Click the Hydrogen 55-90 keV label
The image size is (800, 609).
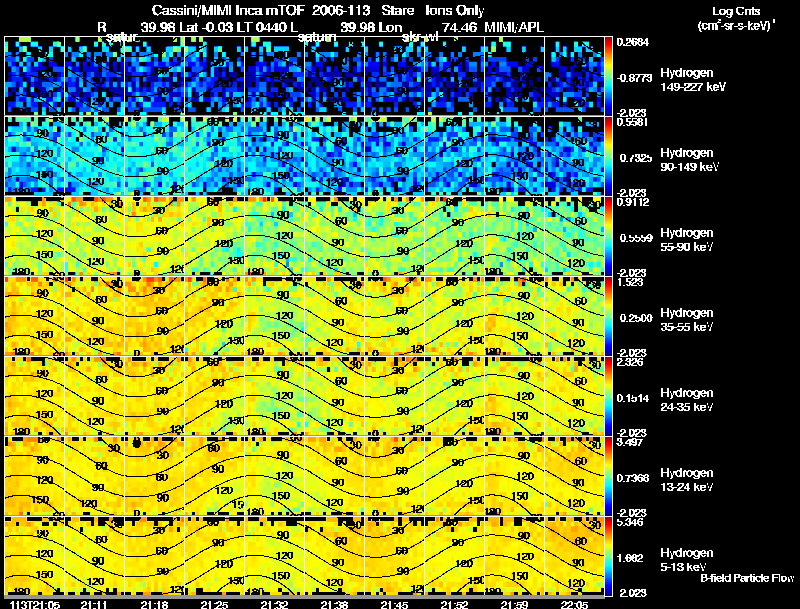click(x=687, y=240)
